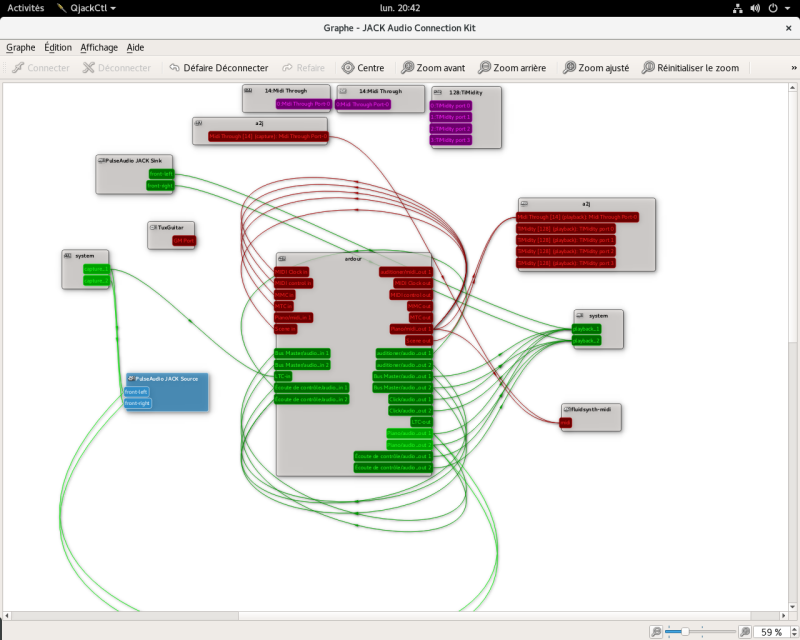The width and height of the screenshot is (800, 640).
Task: Center the graph with Centre
Action: coord(363,67)
